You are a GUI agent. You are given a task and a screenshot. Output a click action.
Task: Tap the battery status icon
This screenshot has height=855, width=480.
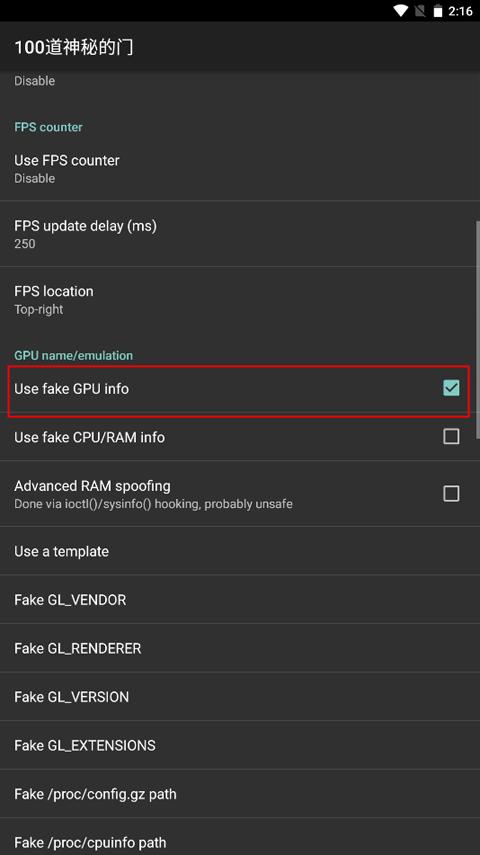pos(438,11)
